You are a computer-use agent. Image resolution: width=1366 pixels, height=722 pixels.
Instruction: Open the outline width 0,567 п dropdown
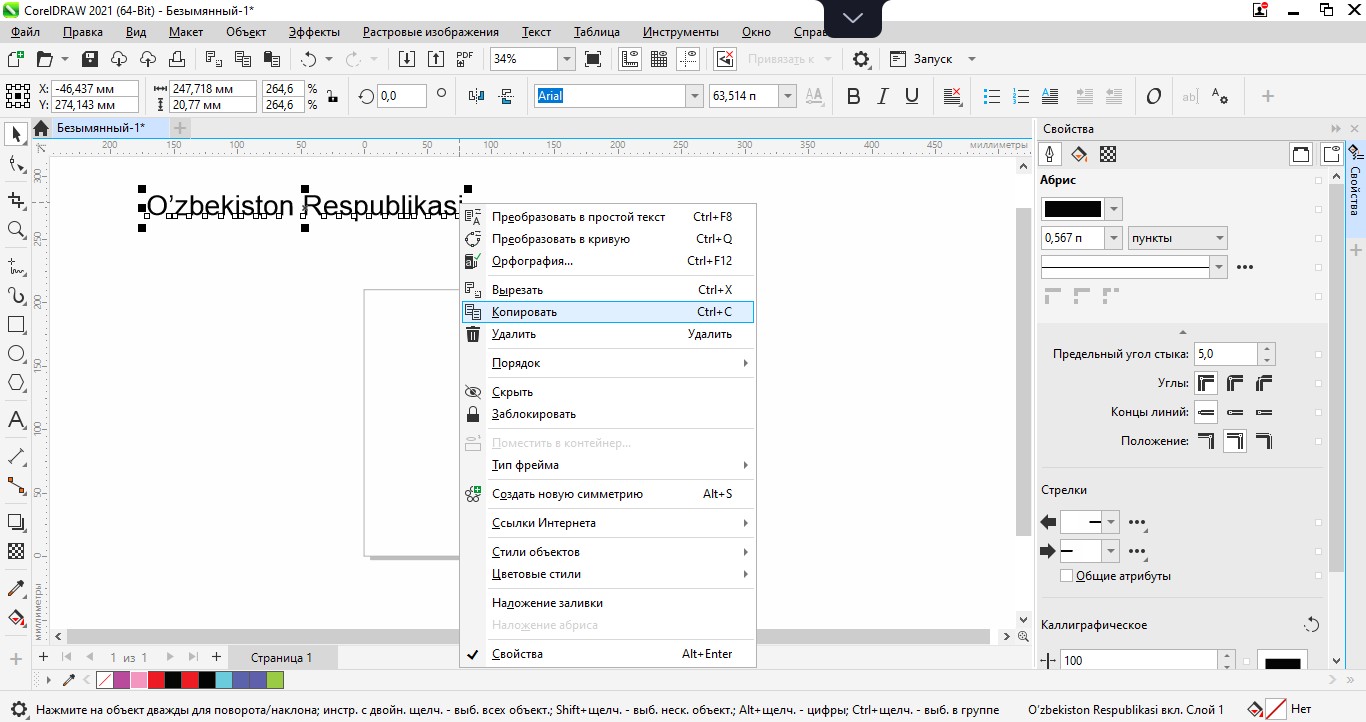click(x=1113, y=238)
